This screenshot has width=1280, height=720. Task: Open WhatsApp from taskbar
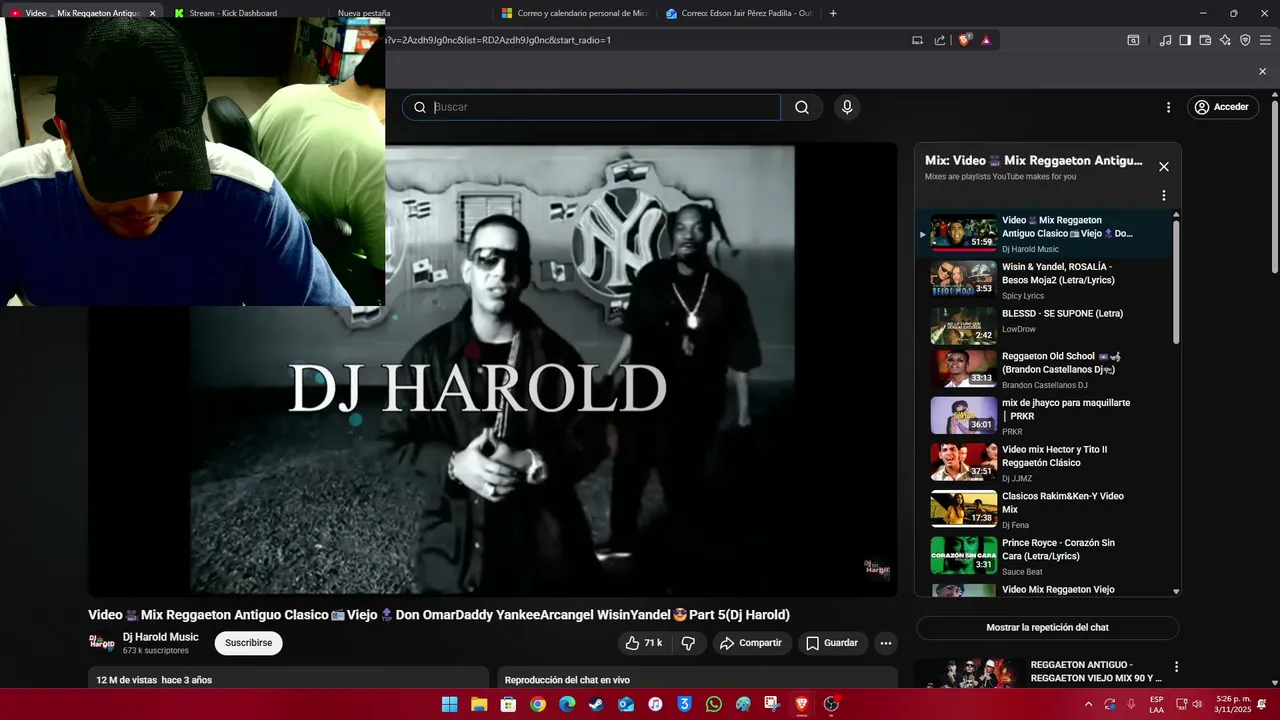[x=714, y=704]
